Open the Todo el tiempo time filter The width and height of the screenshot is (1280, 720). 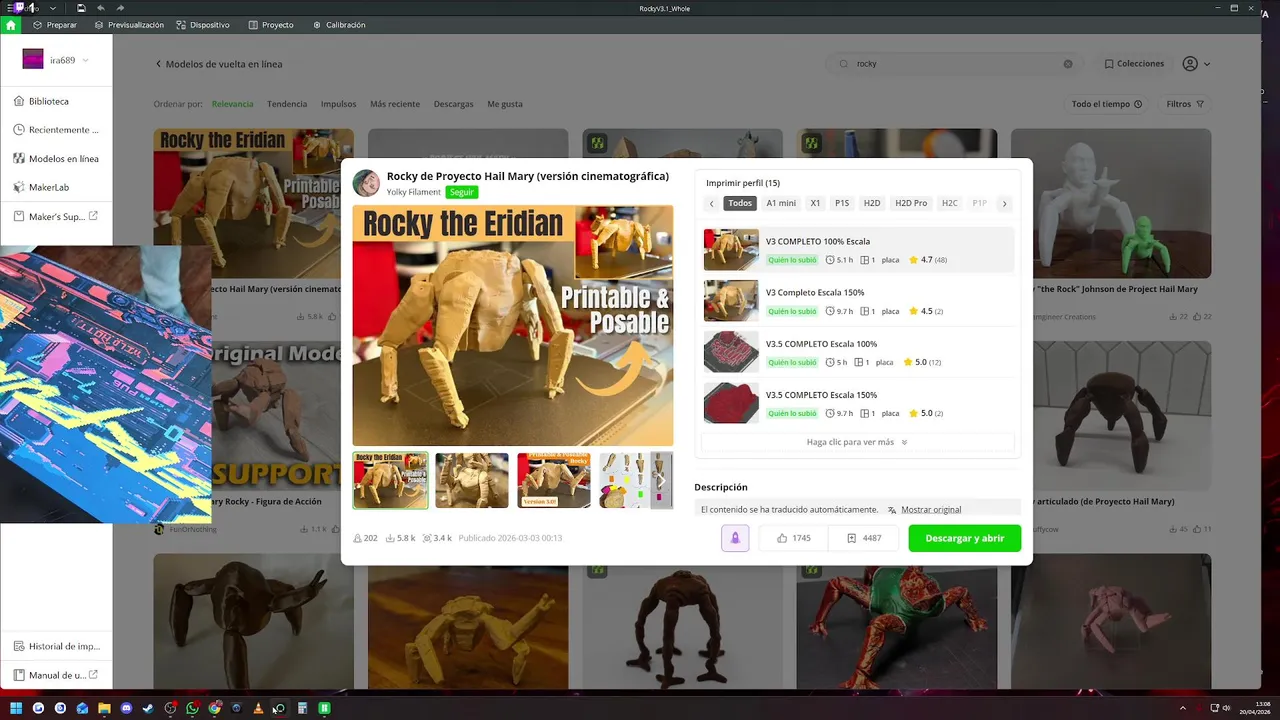[1106, 104]
